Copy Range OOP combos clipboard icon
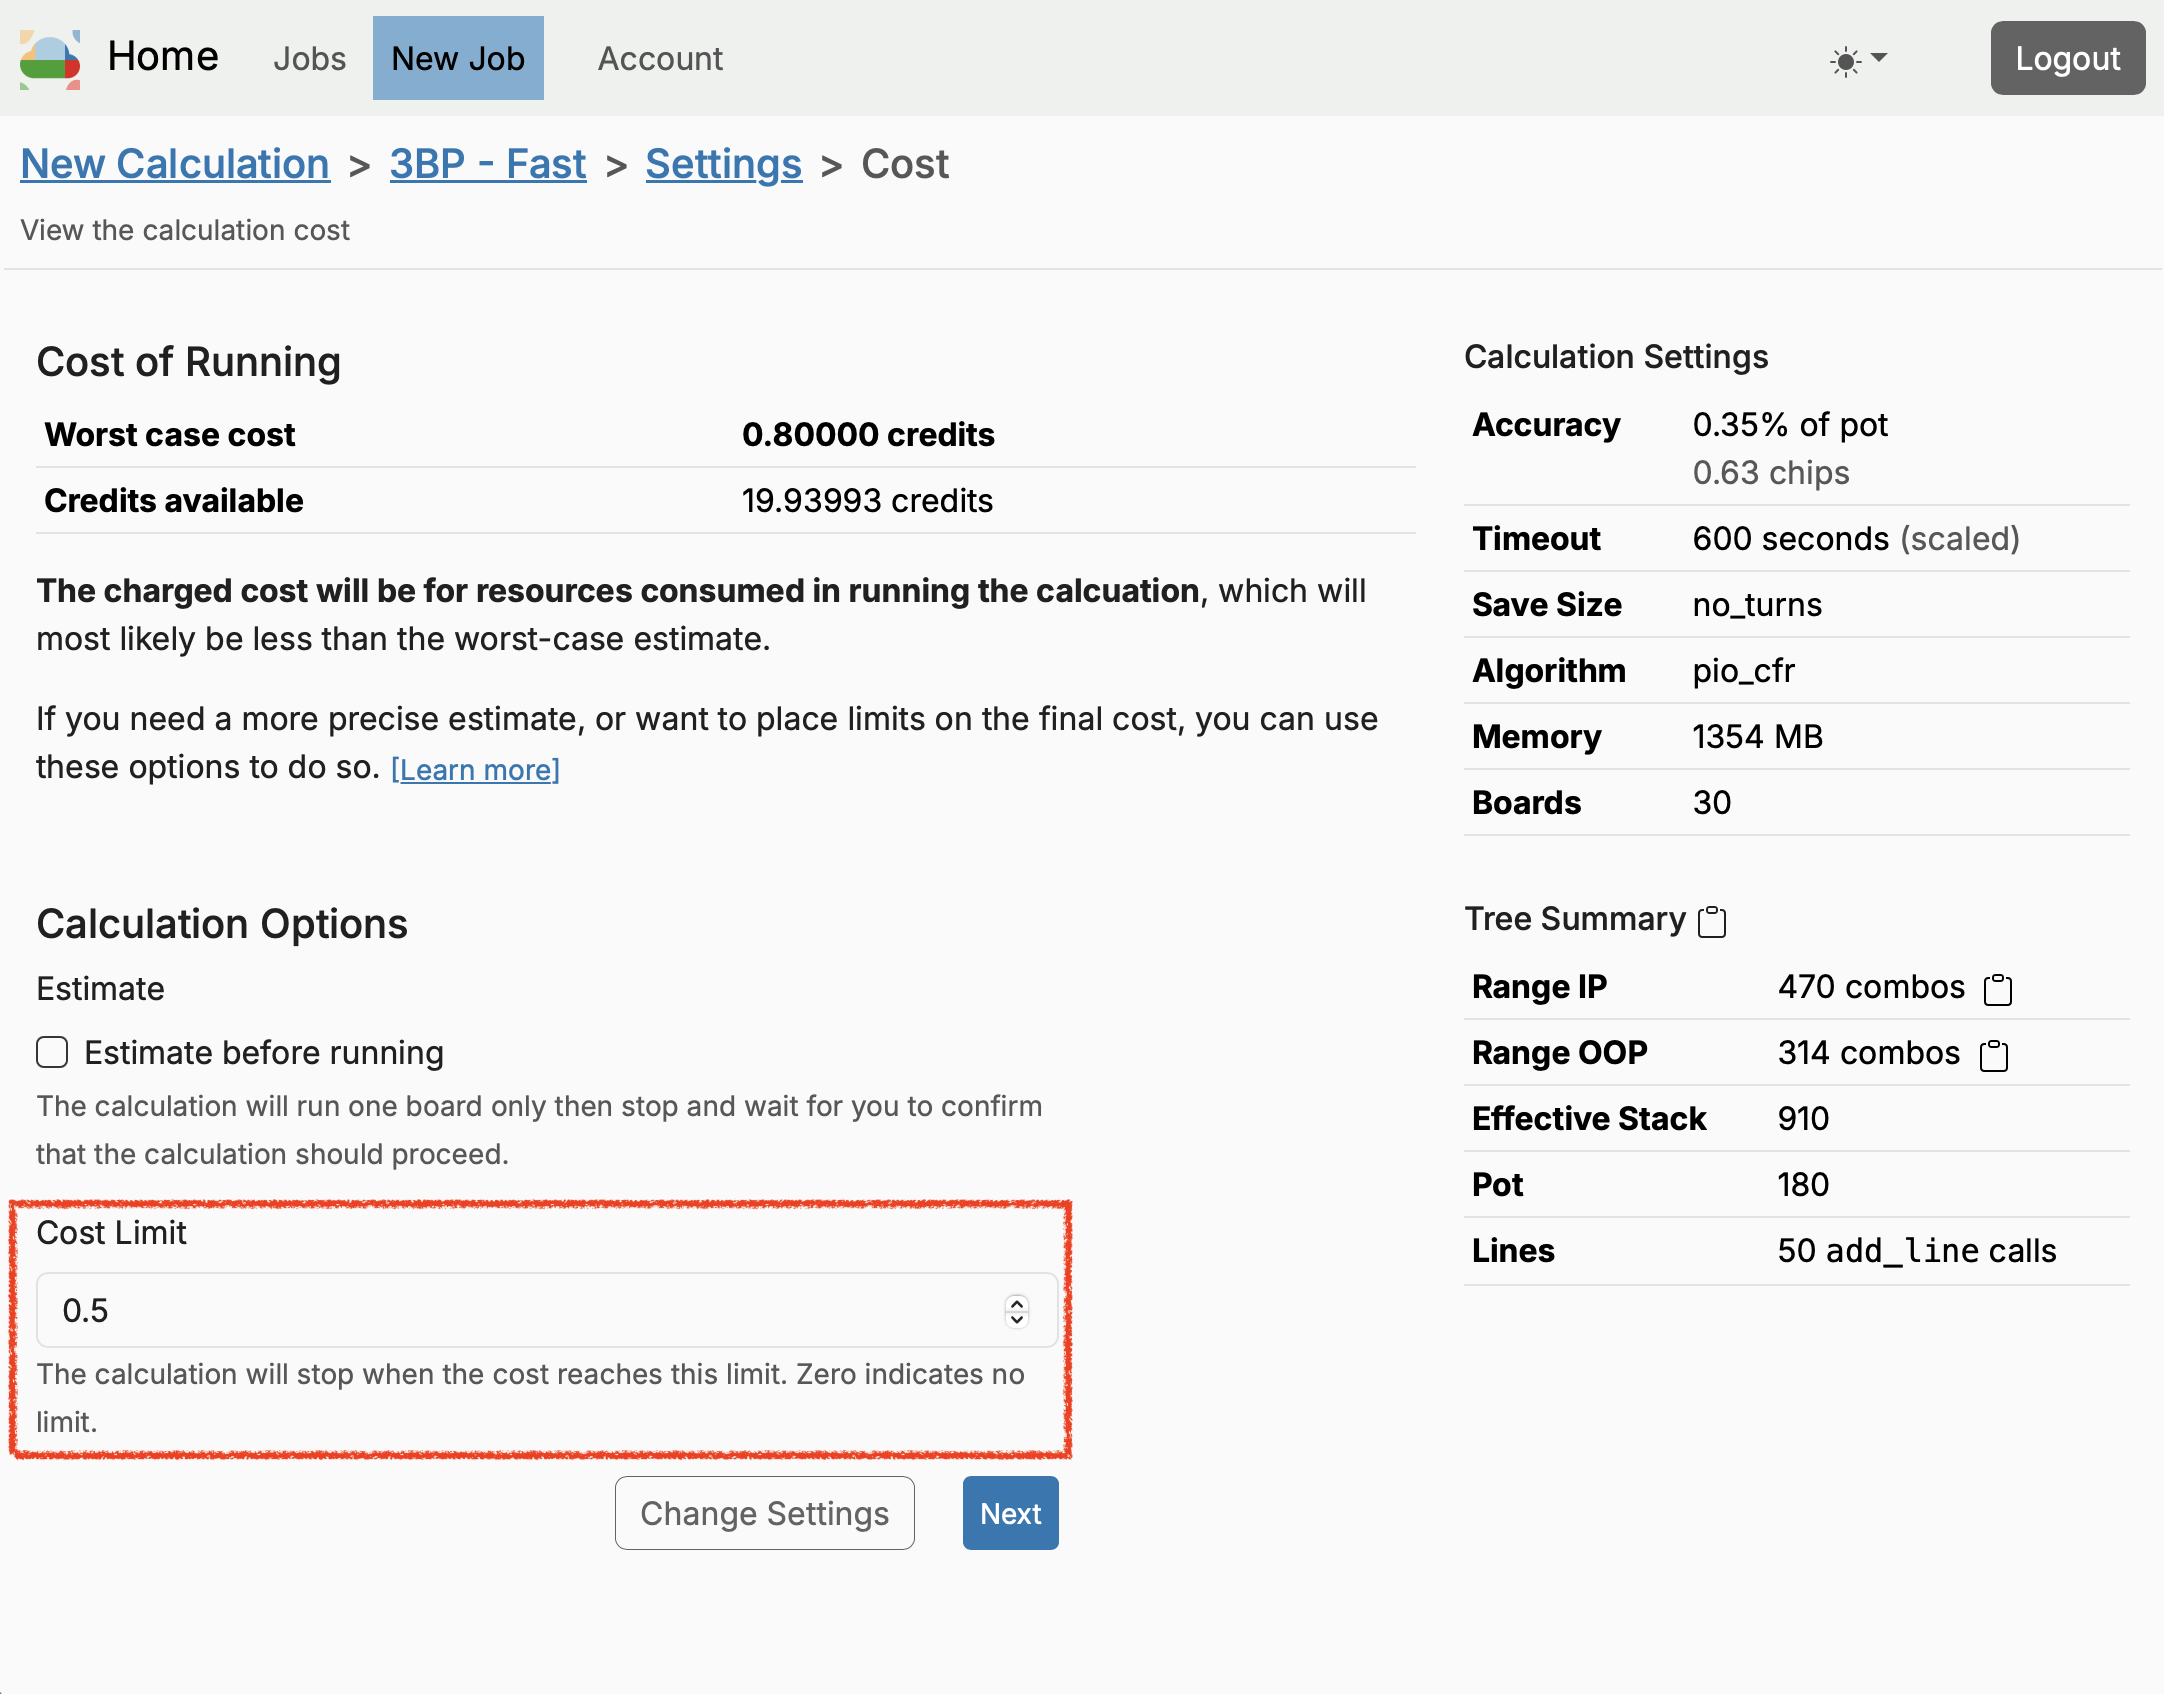 click(1993, 1055)
